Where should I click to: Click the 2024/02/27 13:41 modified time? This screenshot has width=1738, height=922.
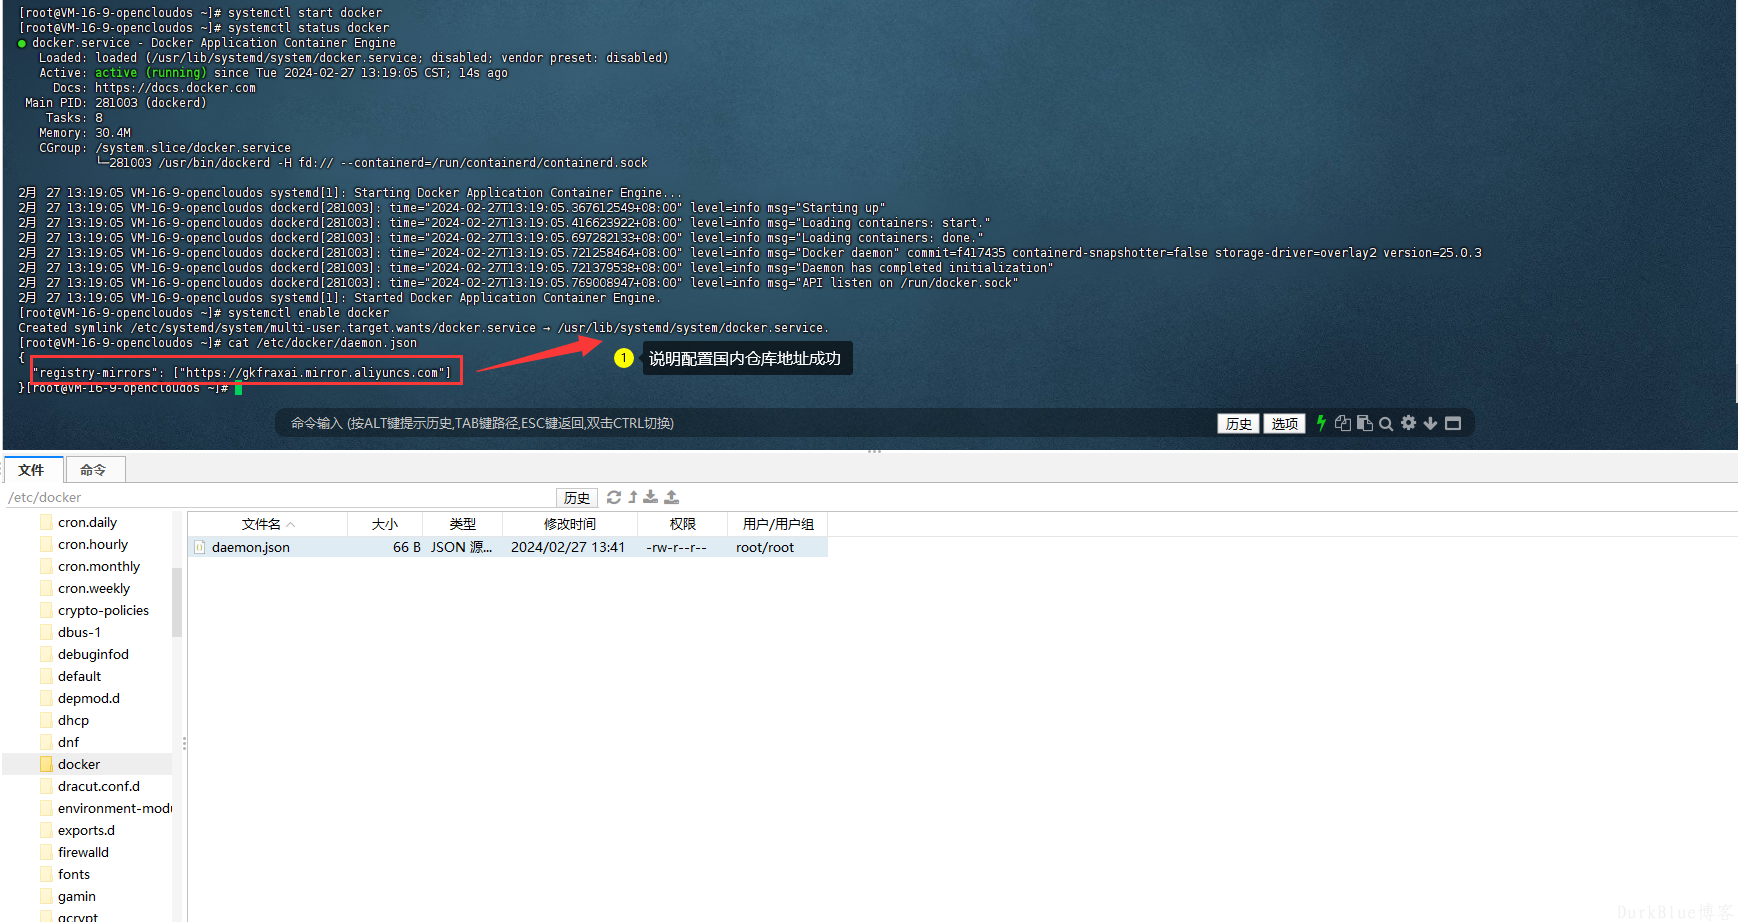[x=568, y=547]
